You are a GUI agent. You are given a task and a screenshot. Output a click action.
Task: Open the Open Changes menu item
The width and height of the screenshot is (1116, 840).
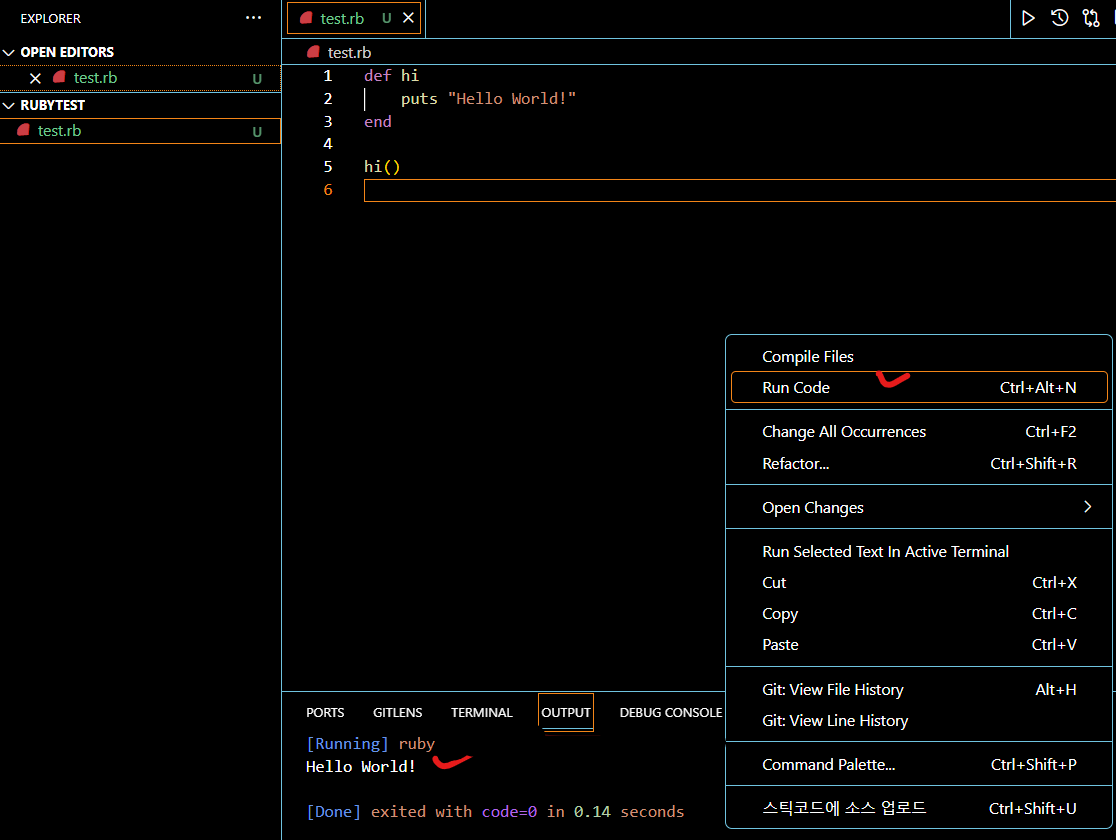coord(918,508)
